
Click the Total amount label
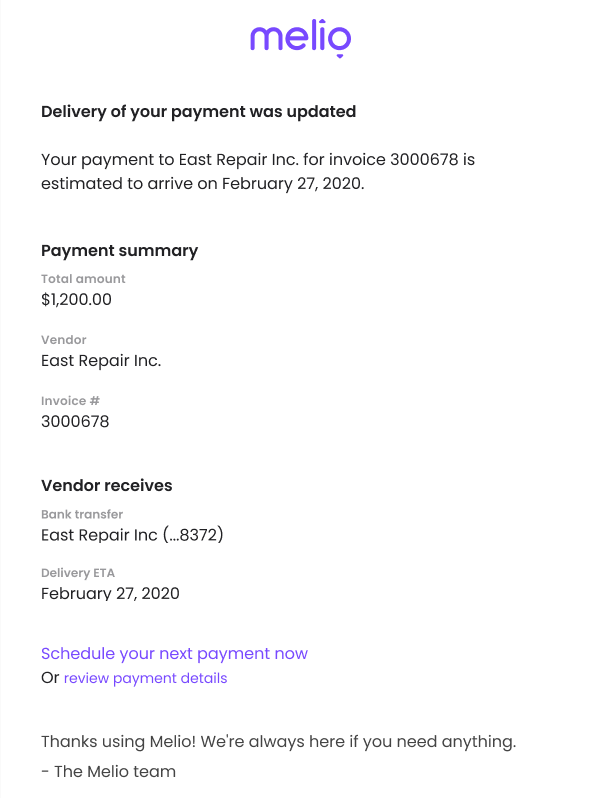tap(83, 279)
